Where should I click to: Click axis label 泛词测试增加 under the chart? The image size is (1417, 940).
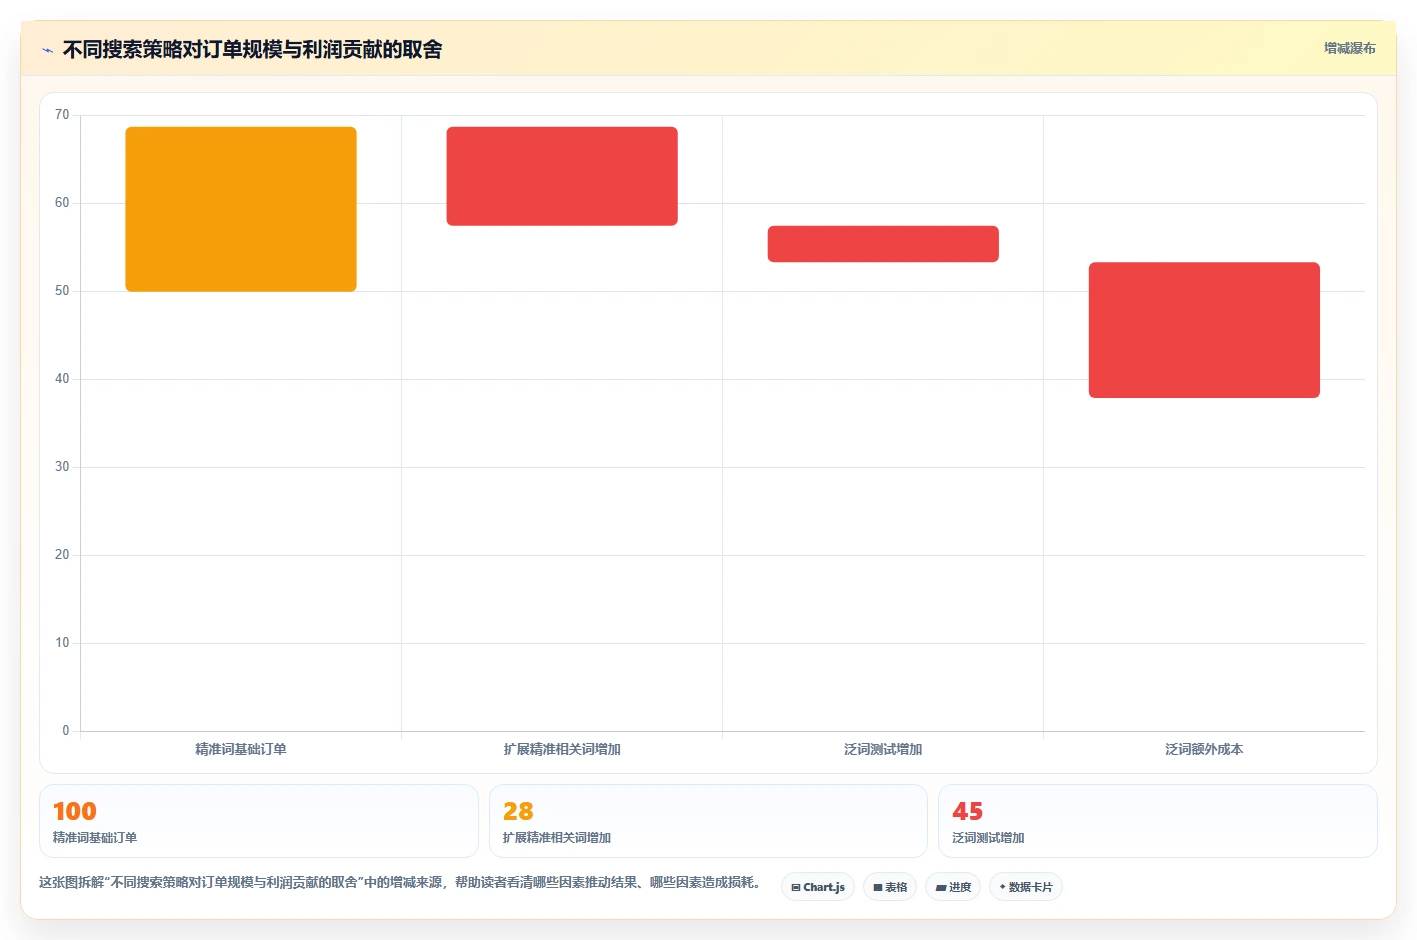click(883, 749)
